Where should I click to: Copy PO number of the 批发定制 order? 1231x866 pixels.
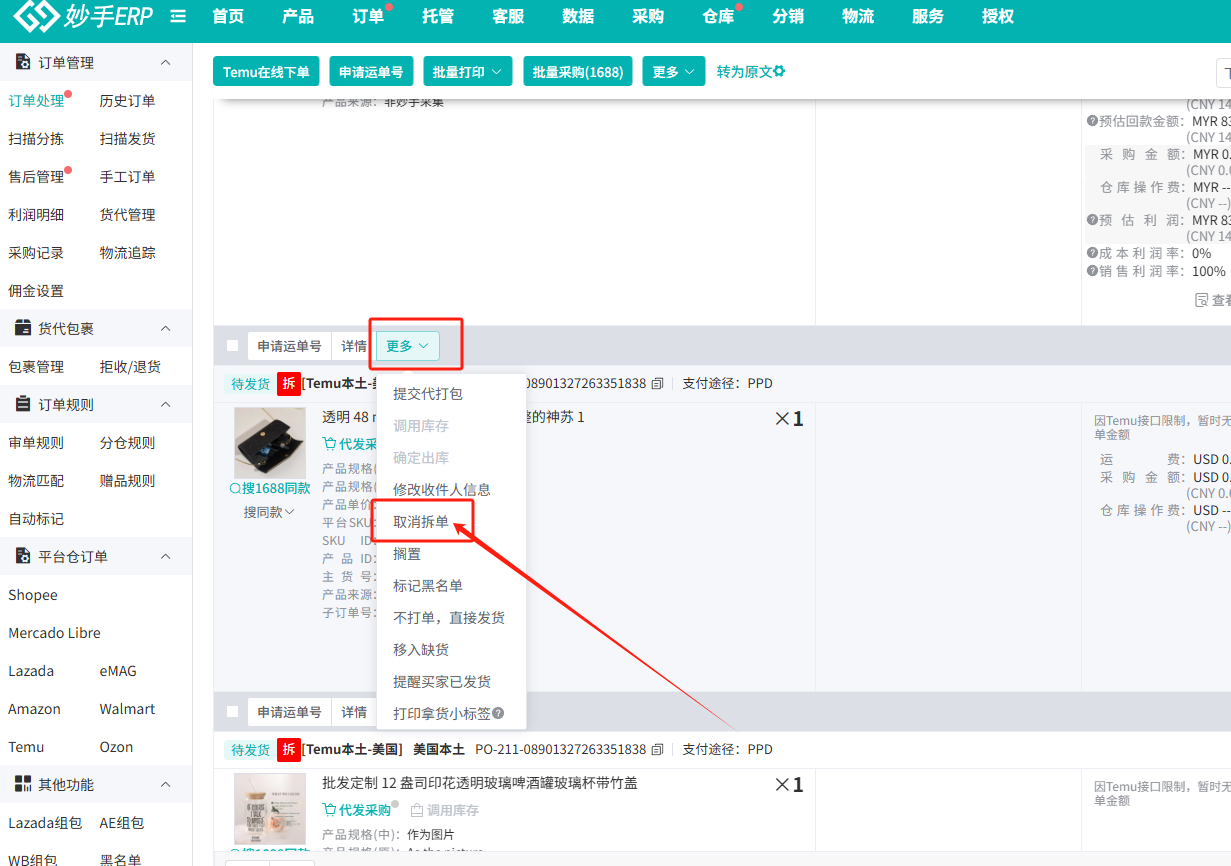pyautogui.click(x=657, y=749)
